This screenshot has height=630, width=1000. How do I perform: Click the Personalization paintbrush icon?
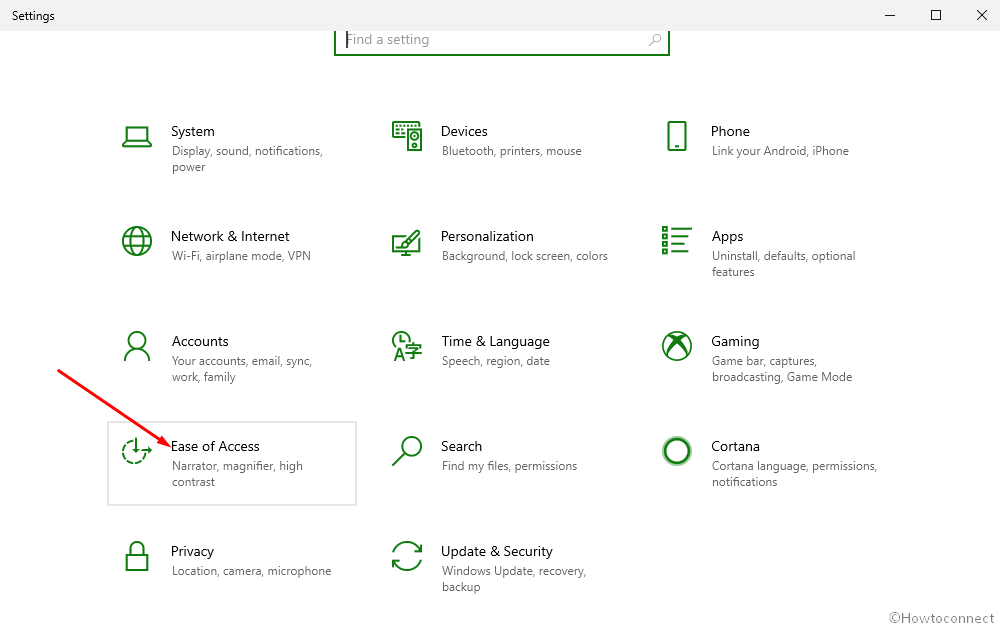click(406, 243)
